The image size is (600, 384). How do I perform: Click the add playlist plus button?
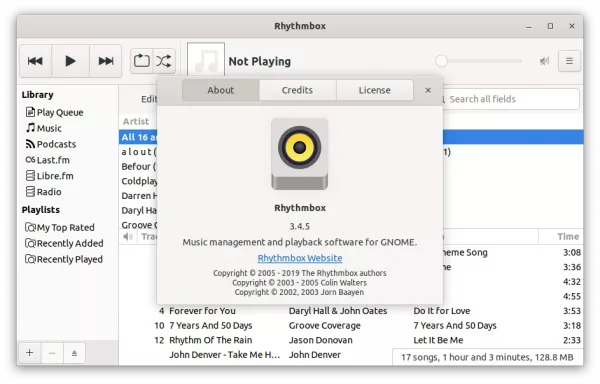pos(29,353)
